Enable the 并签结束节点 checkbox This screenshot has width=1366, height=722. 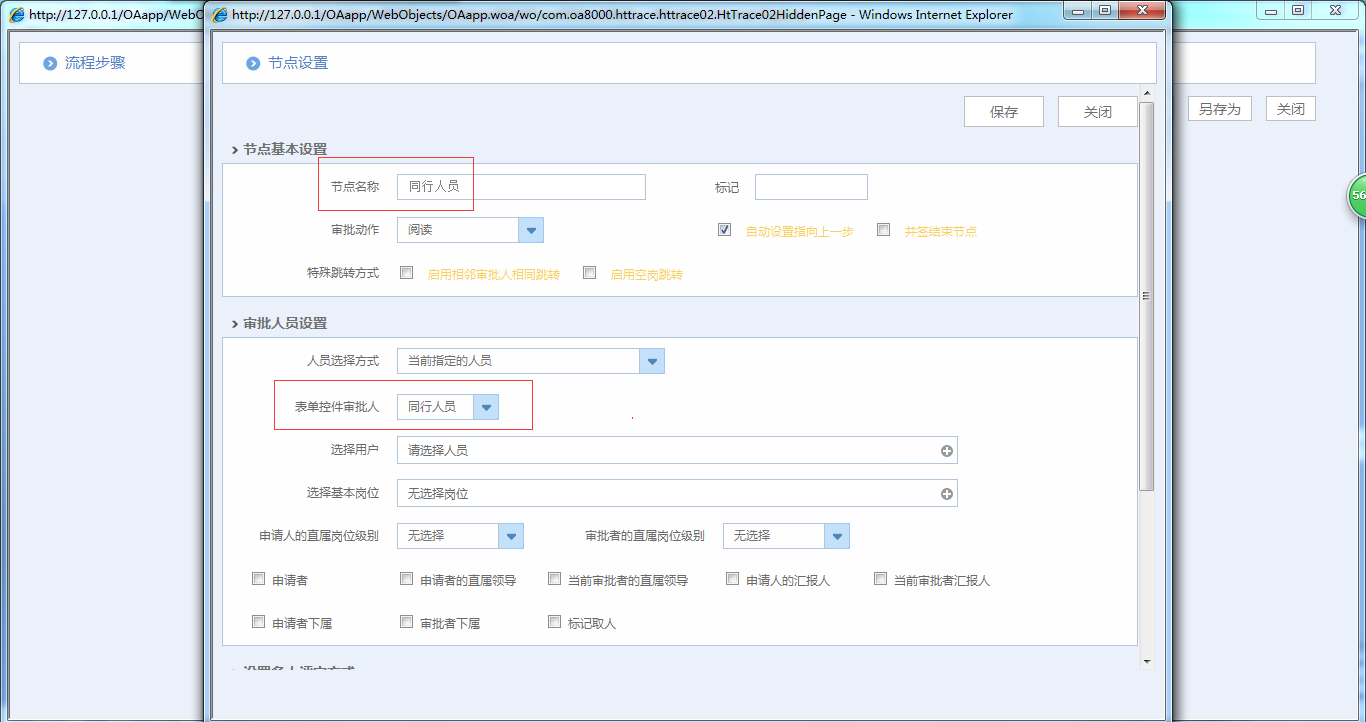pyautogui.click(x=883, y=230)
